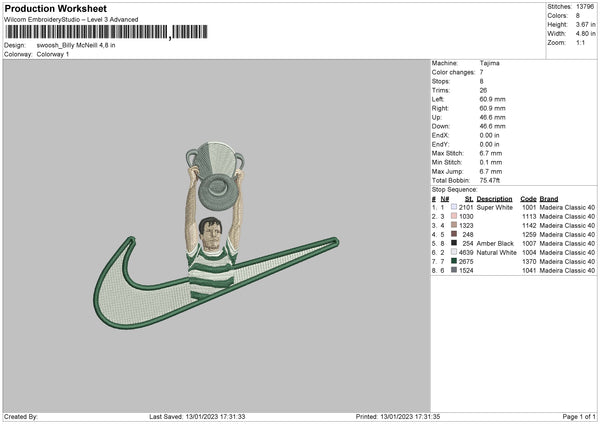Click the 'EndY:' label

440,144
